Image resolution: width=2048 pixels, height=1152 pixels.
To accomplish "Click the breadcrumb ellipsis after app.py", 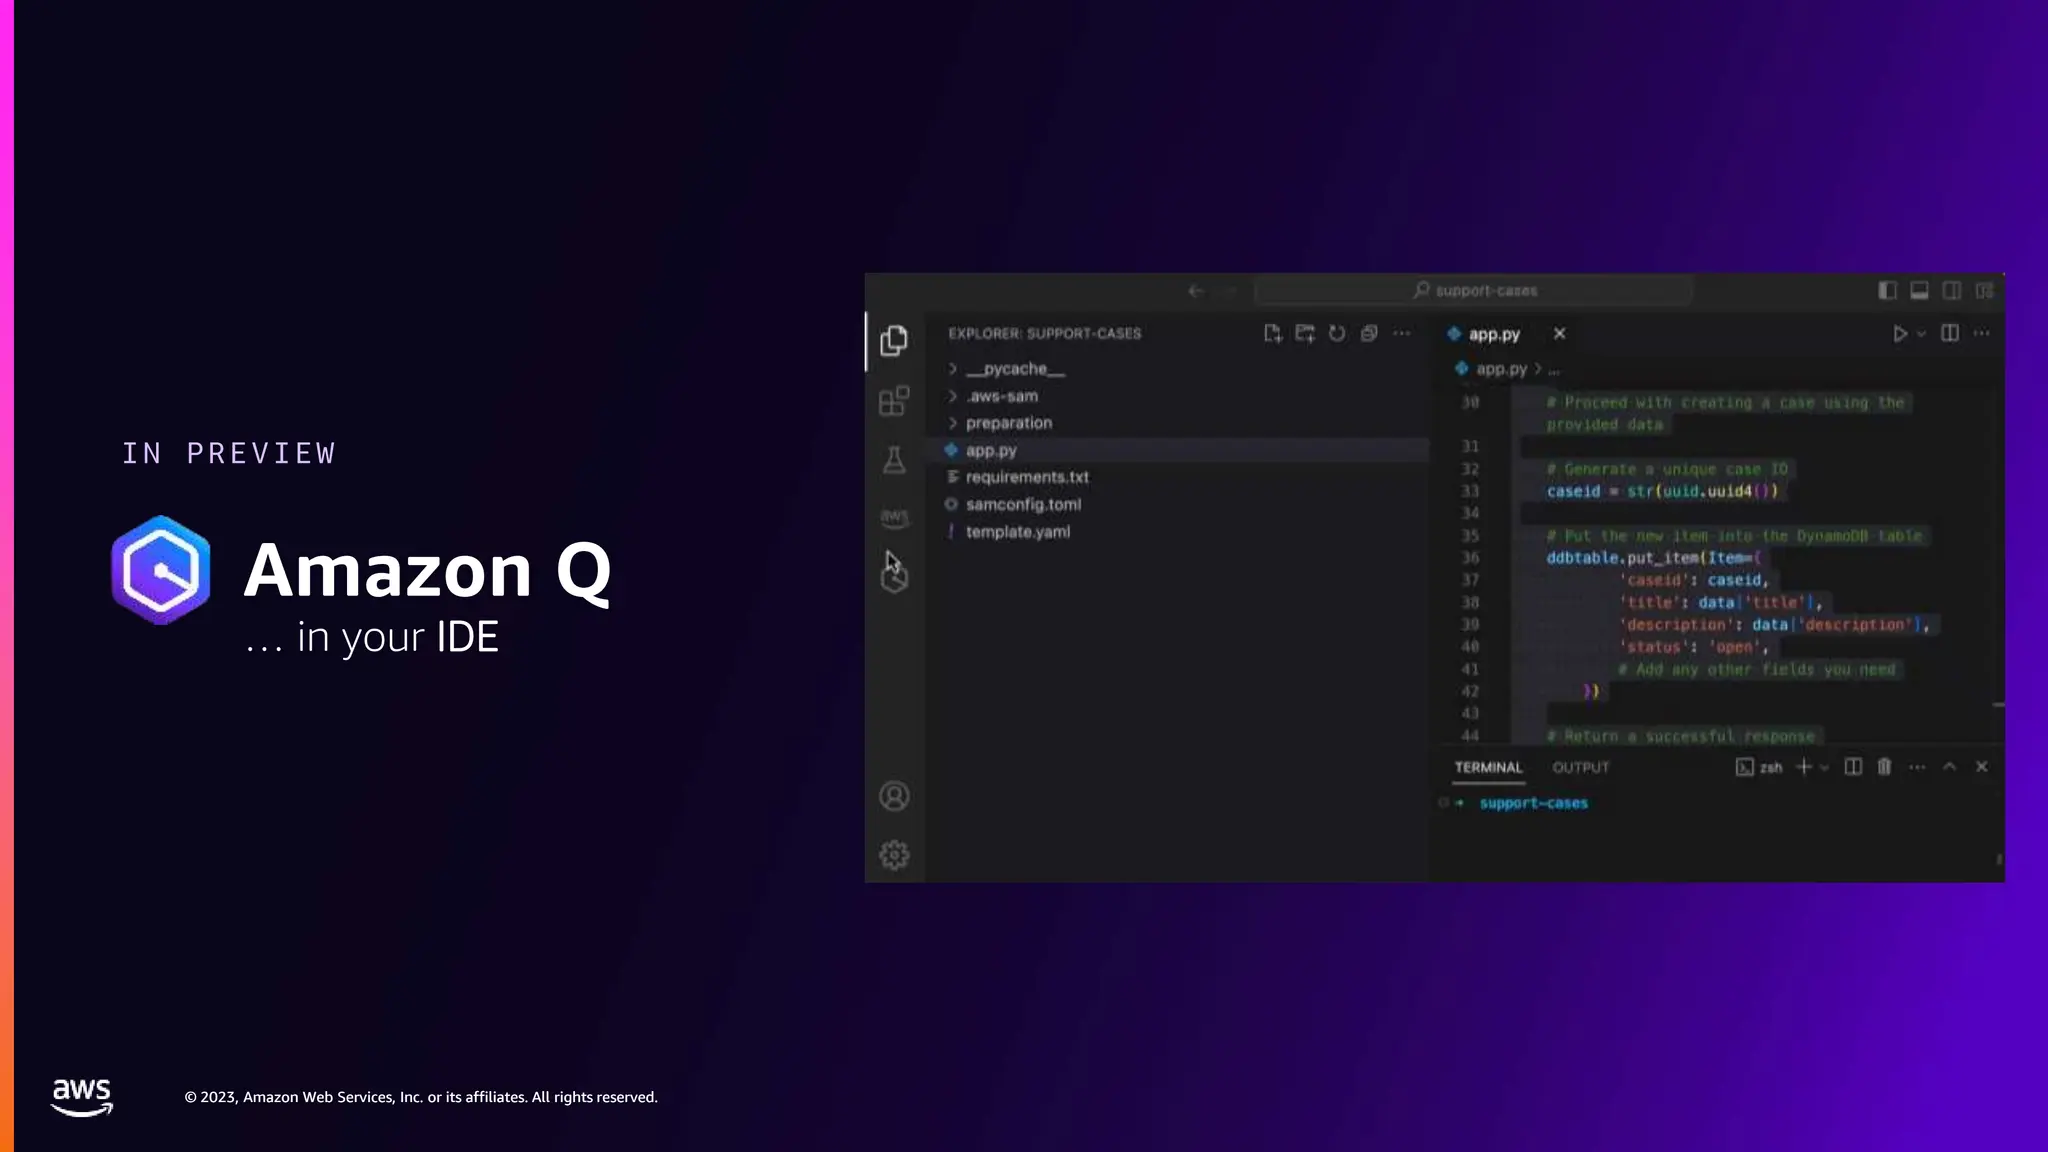I will pyautogui.click(x=1554, y=370).
